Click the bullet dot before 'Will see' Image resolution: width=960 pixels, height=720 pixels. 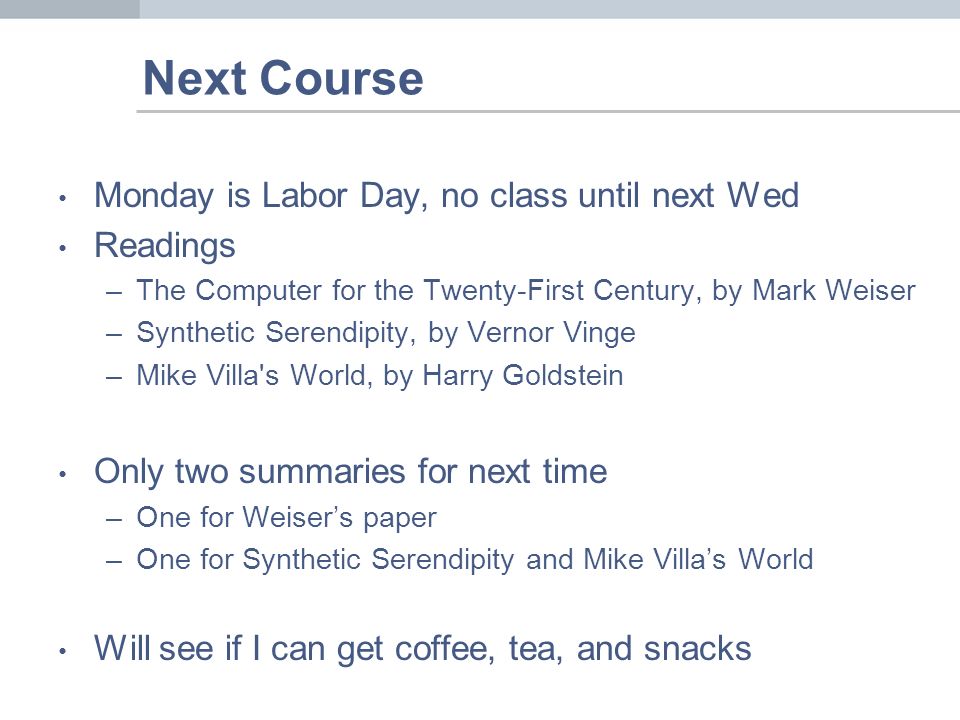coord(62,651)
